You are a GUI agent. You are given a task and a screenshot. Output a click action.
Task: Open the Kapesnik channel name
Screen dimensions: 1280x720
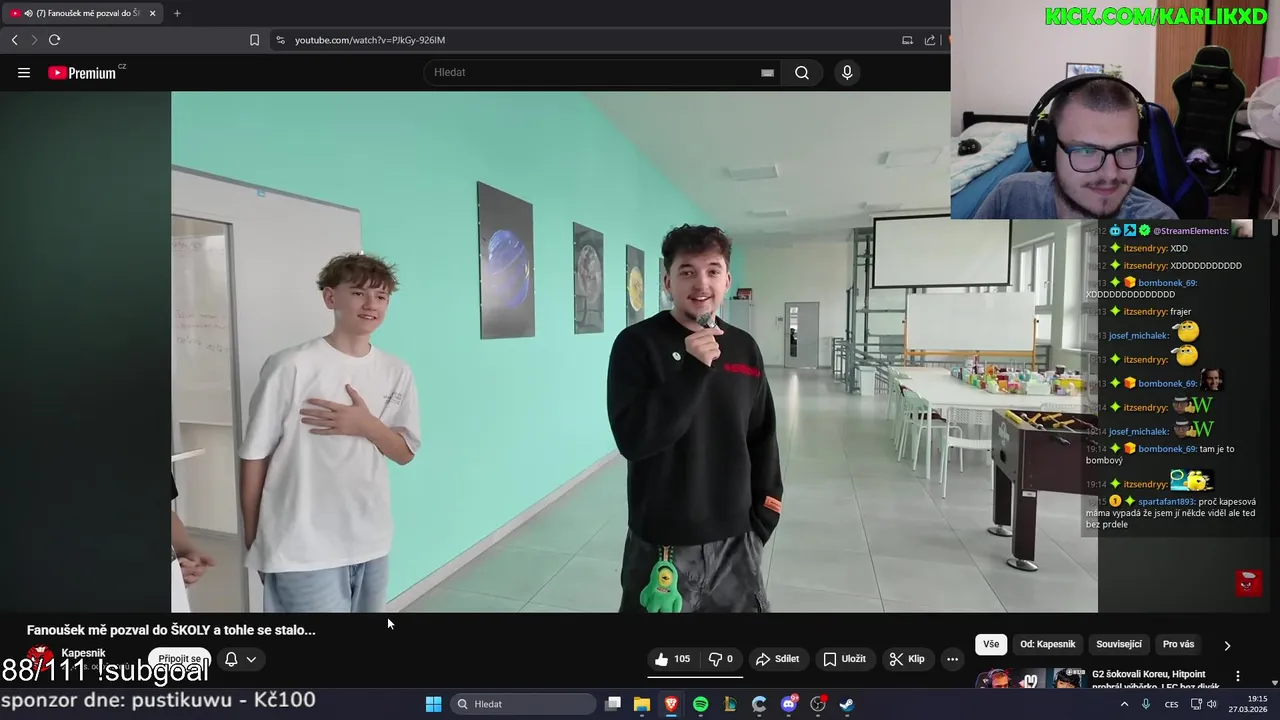pos(83,653)
